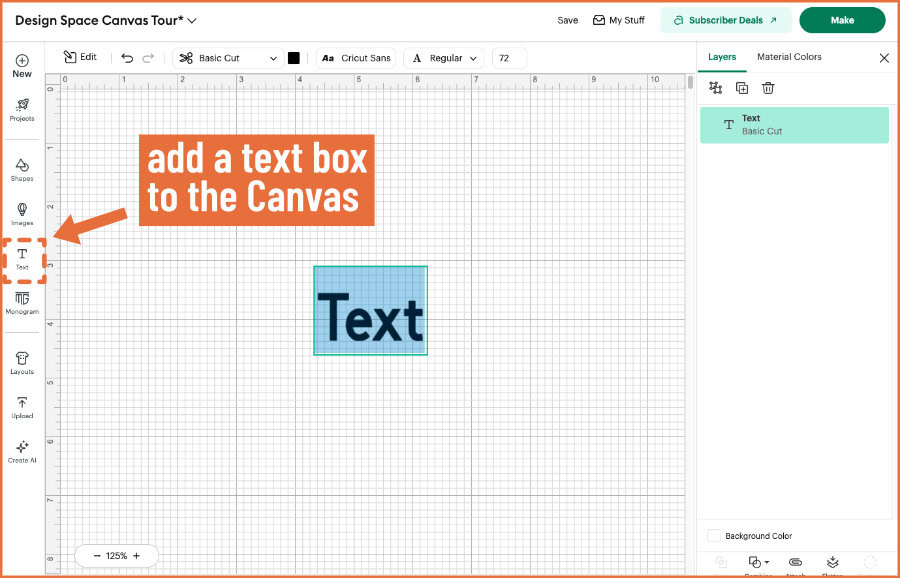Open My Stuff
This screenshot has height=578, width=900.
[619, 20]
